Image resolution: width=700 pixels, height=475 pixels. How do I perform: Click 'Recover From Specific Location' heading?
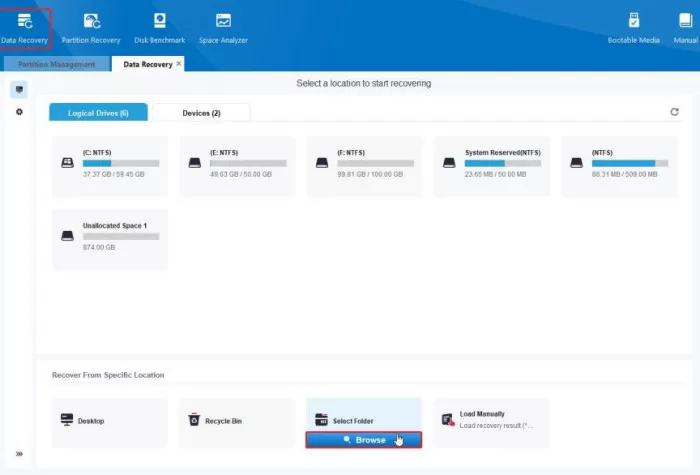108,375
